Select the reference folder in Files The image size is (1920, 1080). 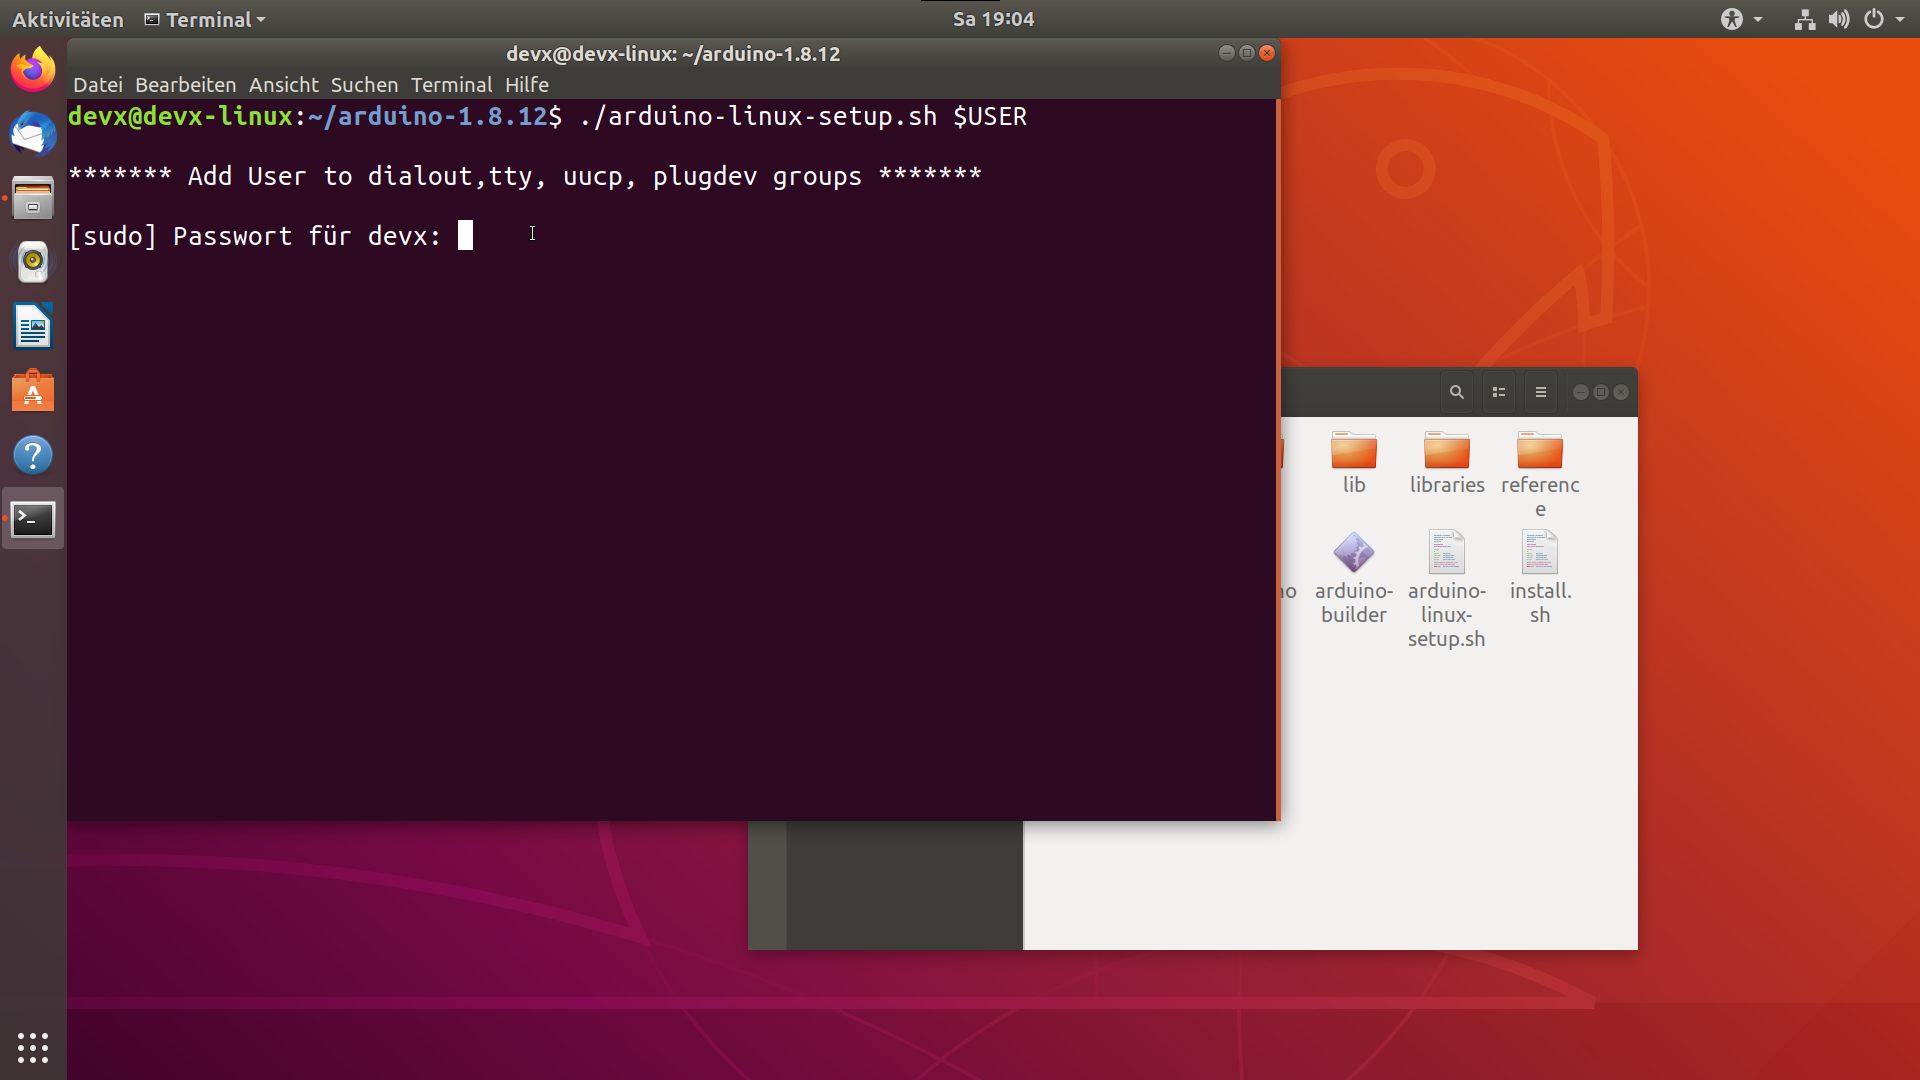coord(1540,475)
